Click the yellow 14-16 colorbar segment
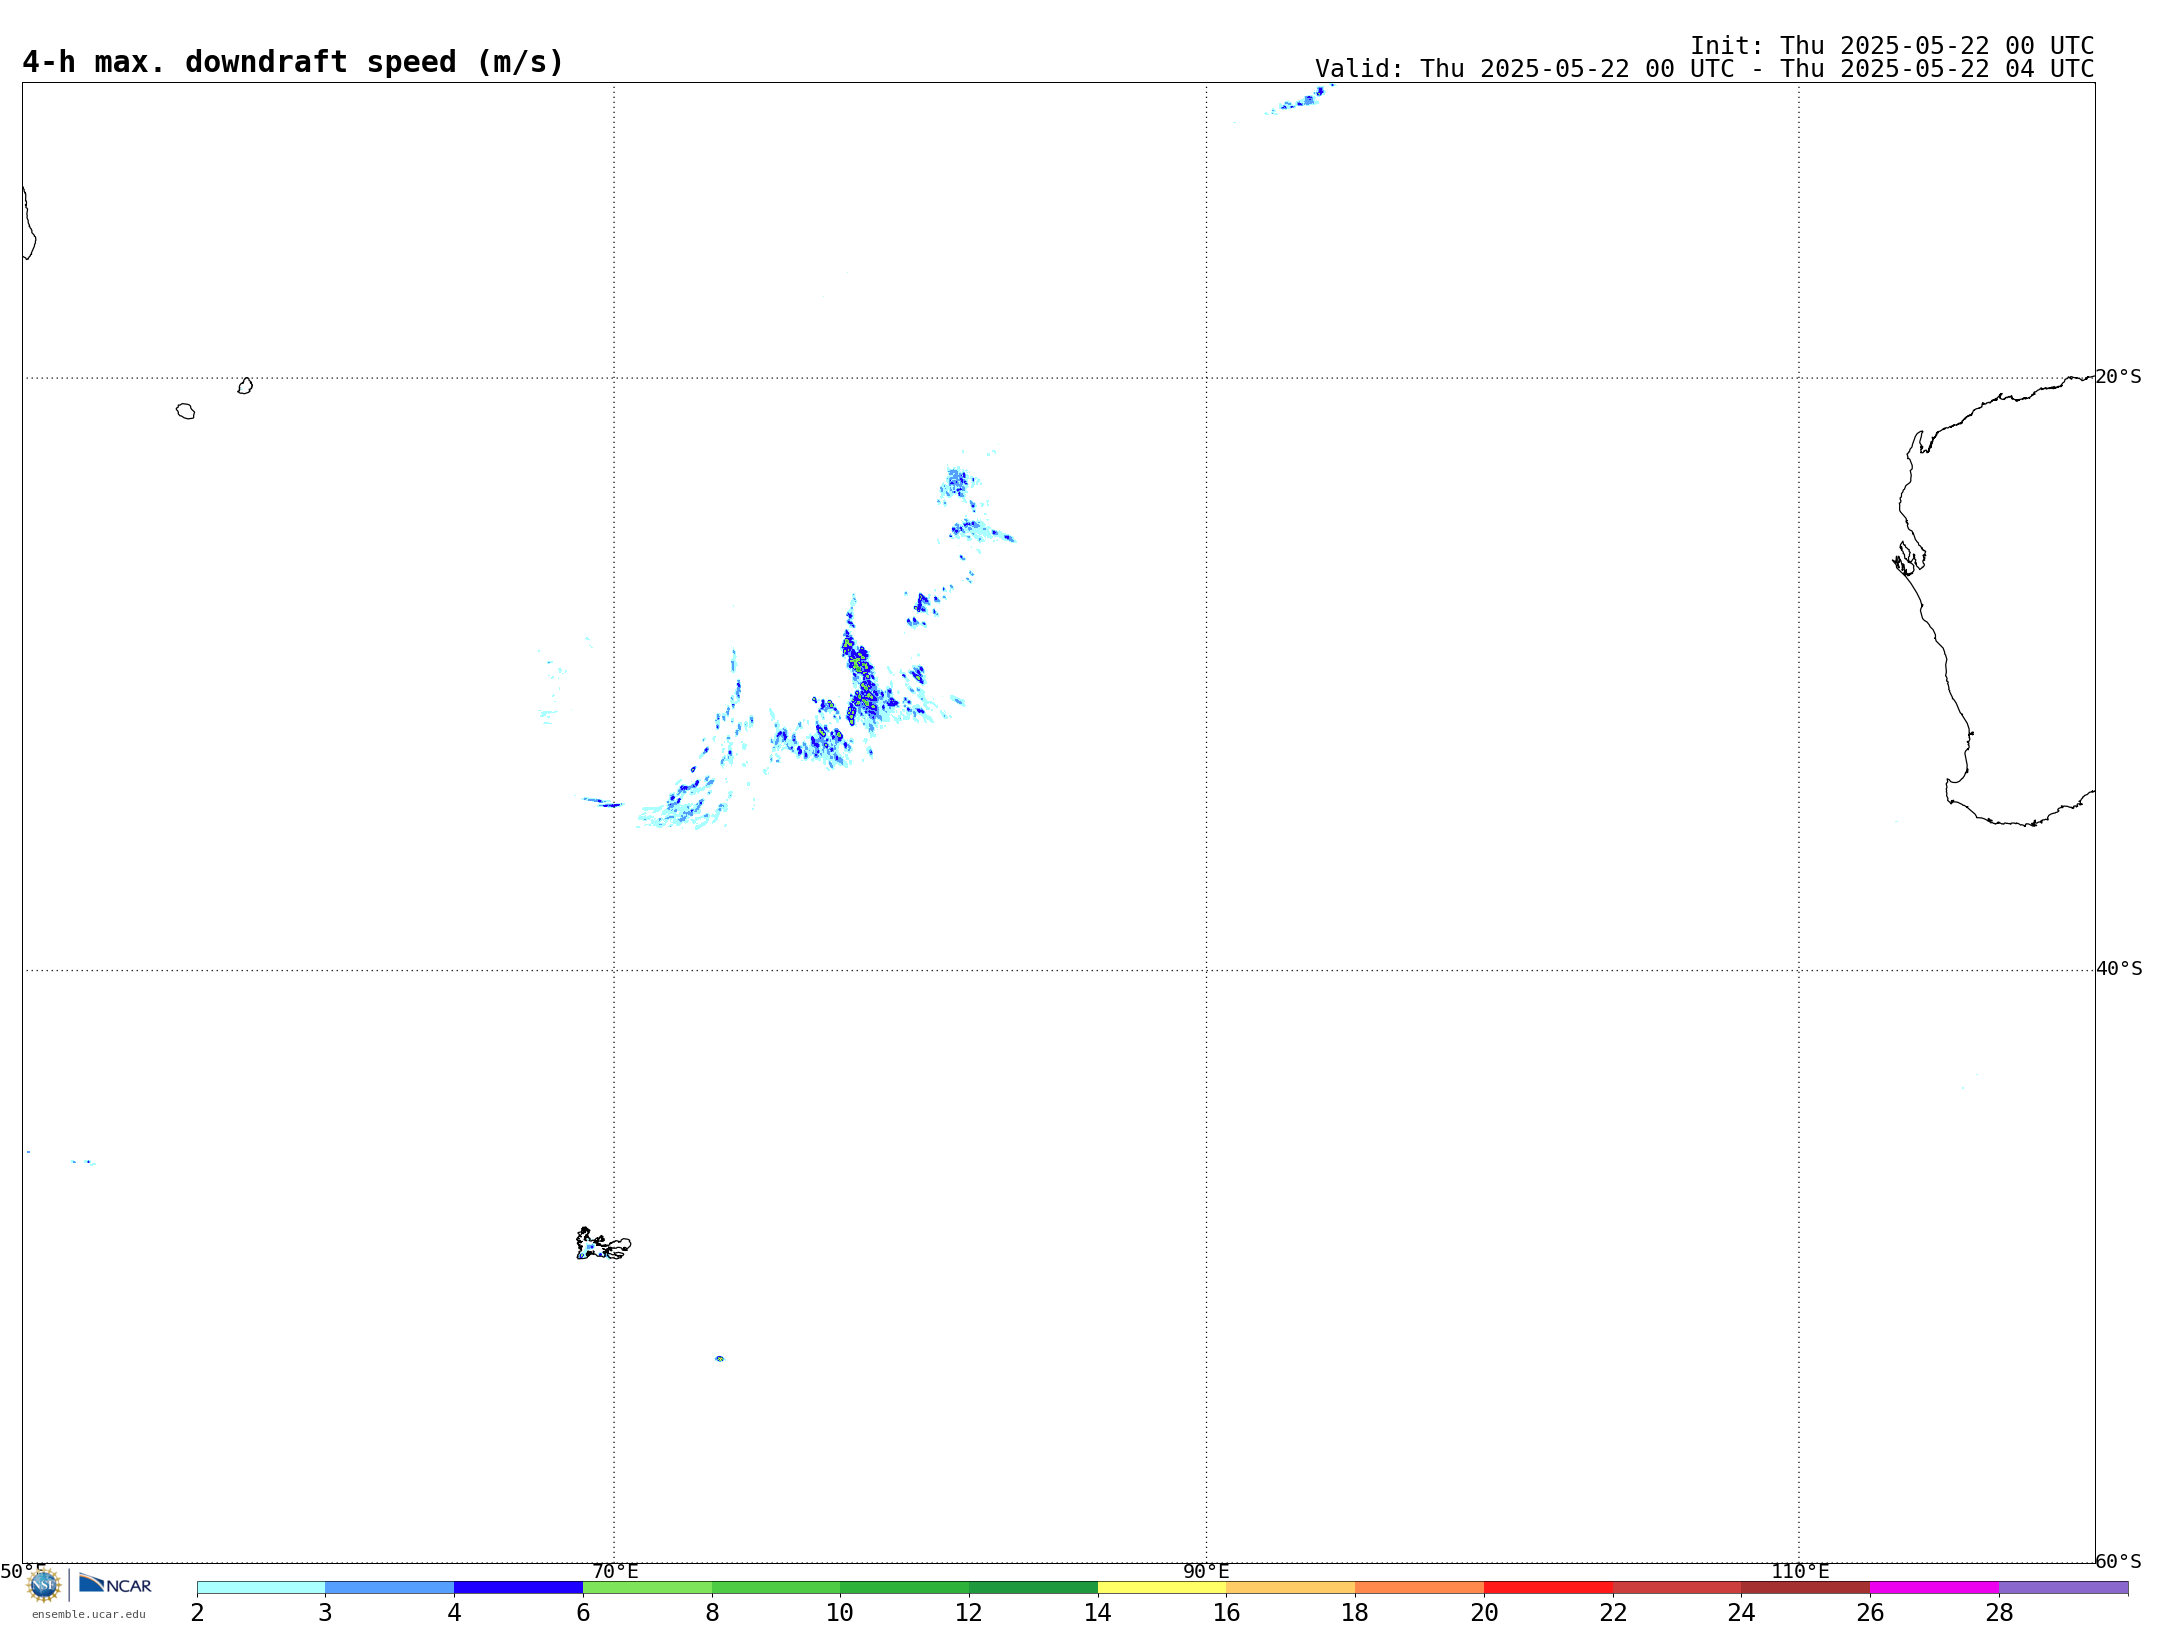This screenshot has width=2160, height=1626. 1162,1587
